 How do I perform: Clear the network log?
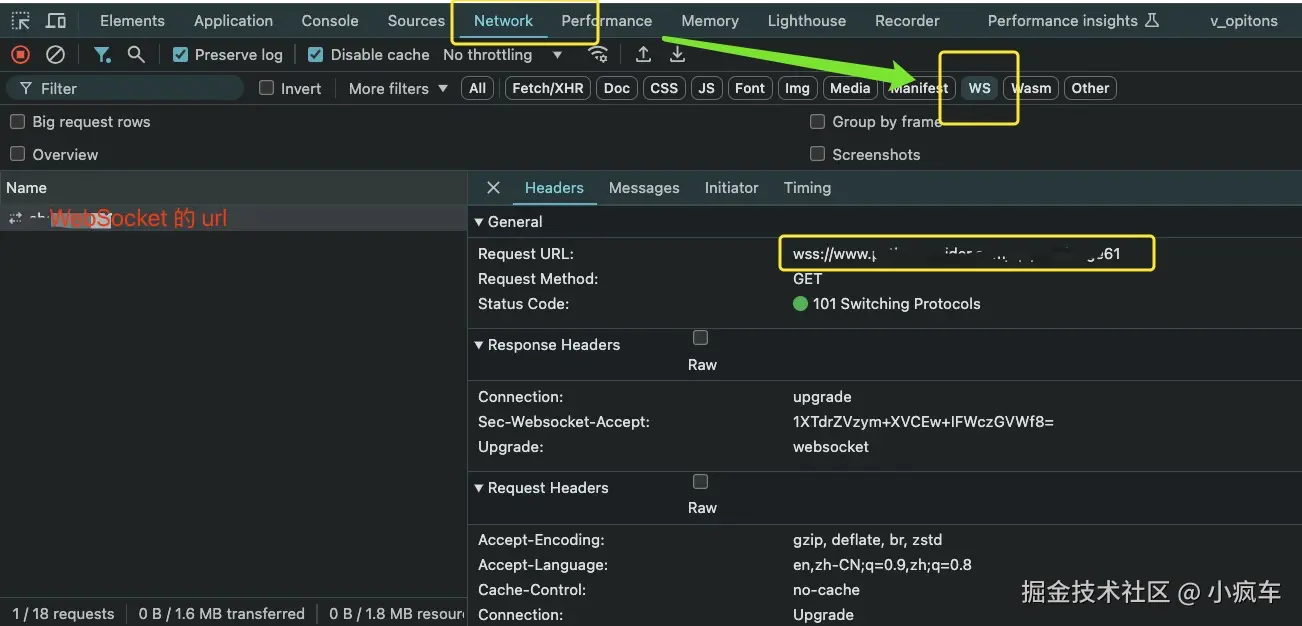56,55
